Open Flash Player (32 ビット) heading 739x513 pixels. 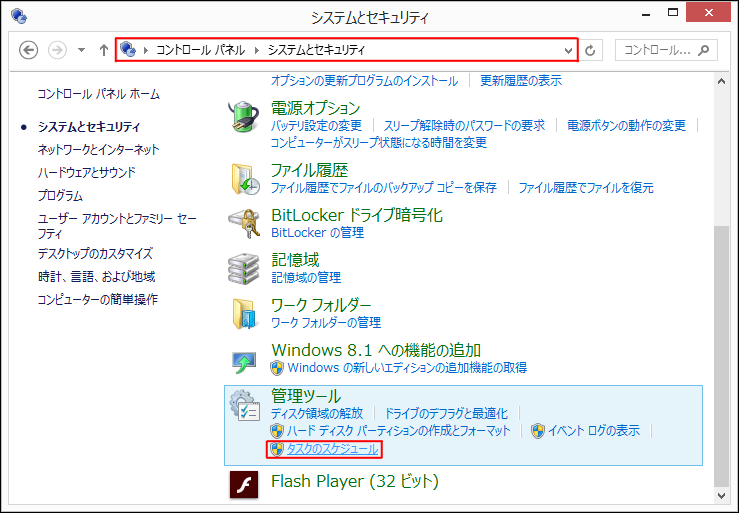click(x=355, y=481)
